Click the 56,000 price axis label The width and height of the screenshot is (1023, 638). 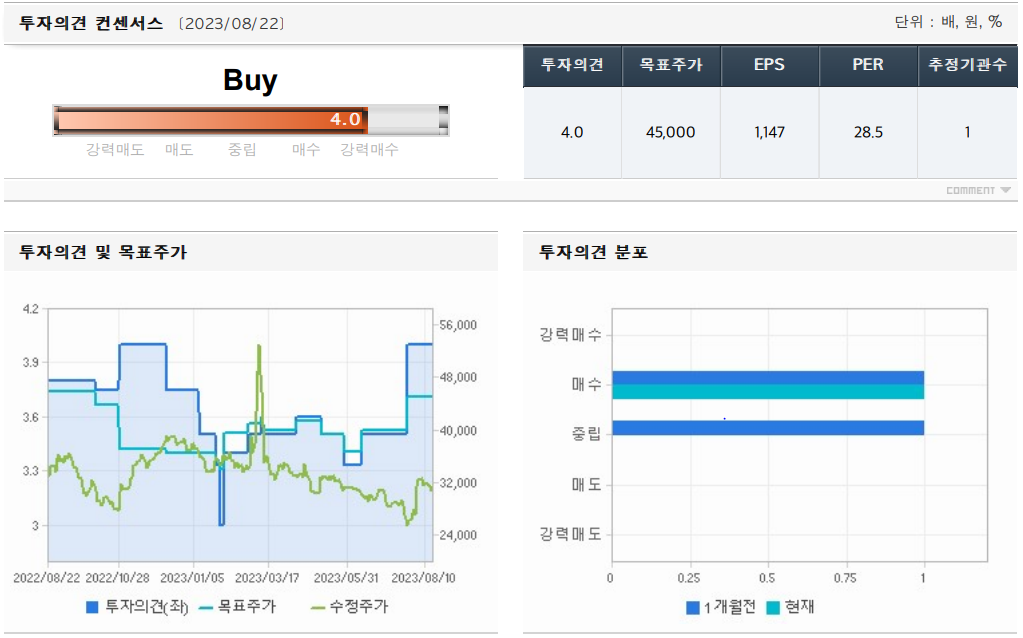pyautogui.click(x=458, y=325)
